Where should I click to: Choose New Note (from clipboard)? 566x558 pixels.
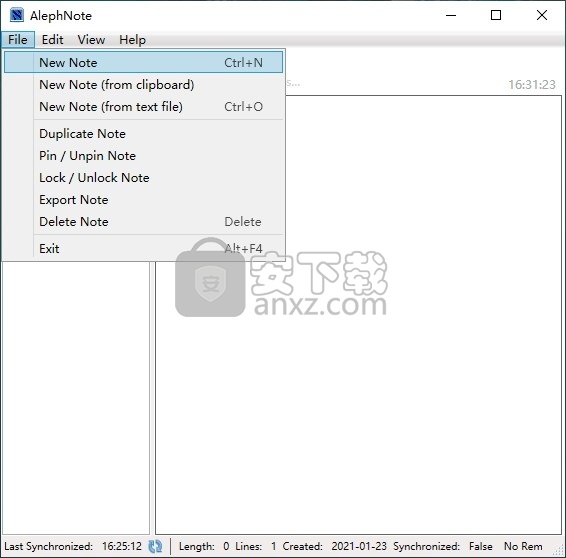coord(143,84)
